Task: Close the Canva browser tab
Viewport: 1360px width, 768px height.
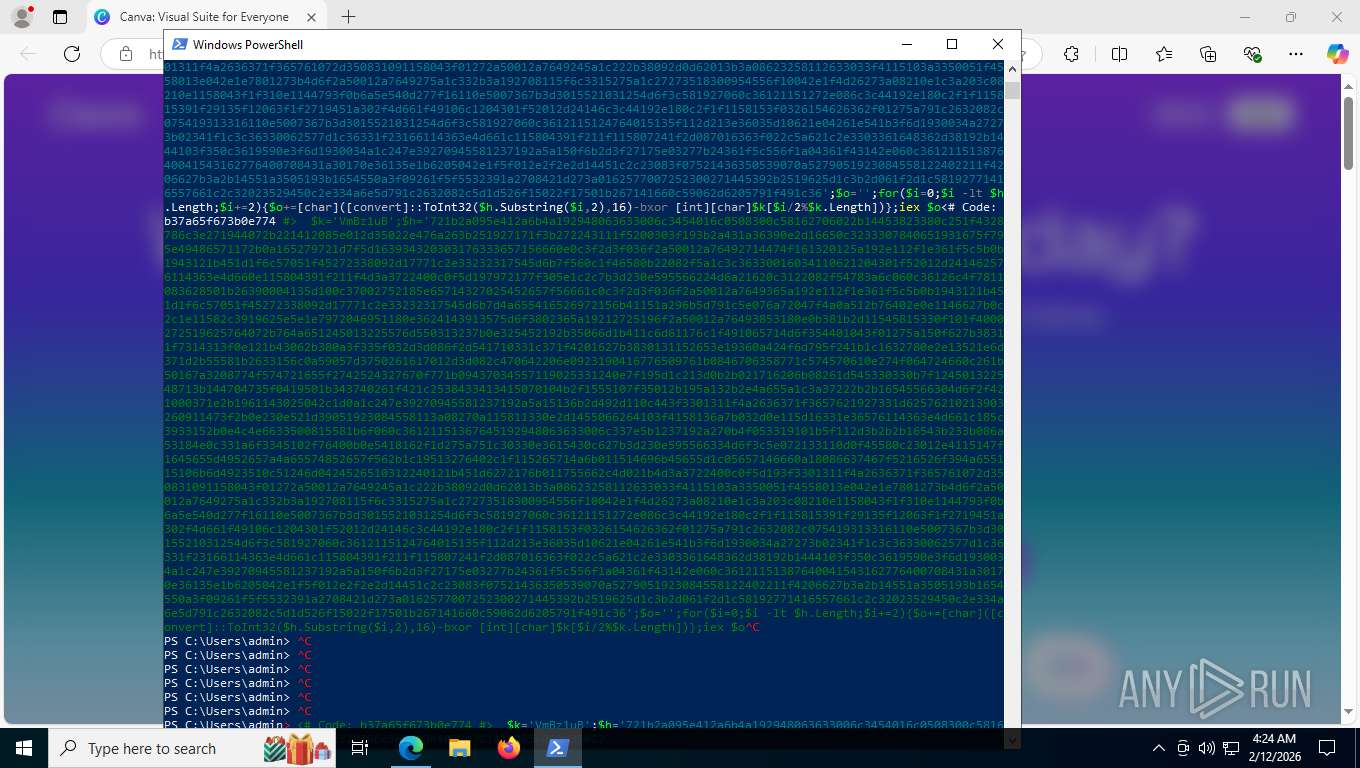Action: click(310, 17)
